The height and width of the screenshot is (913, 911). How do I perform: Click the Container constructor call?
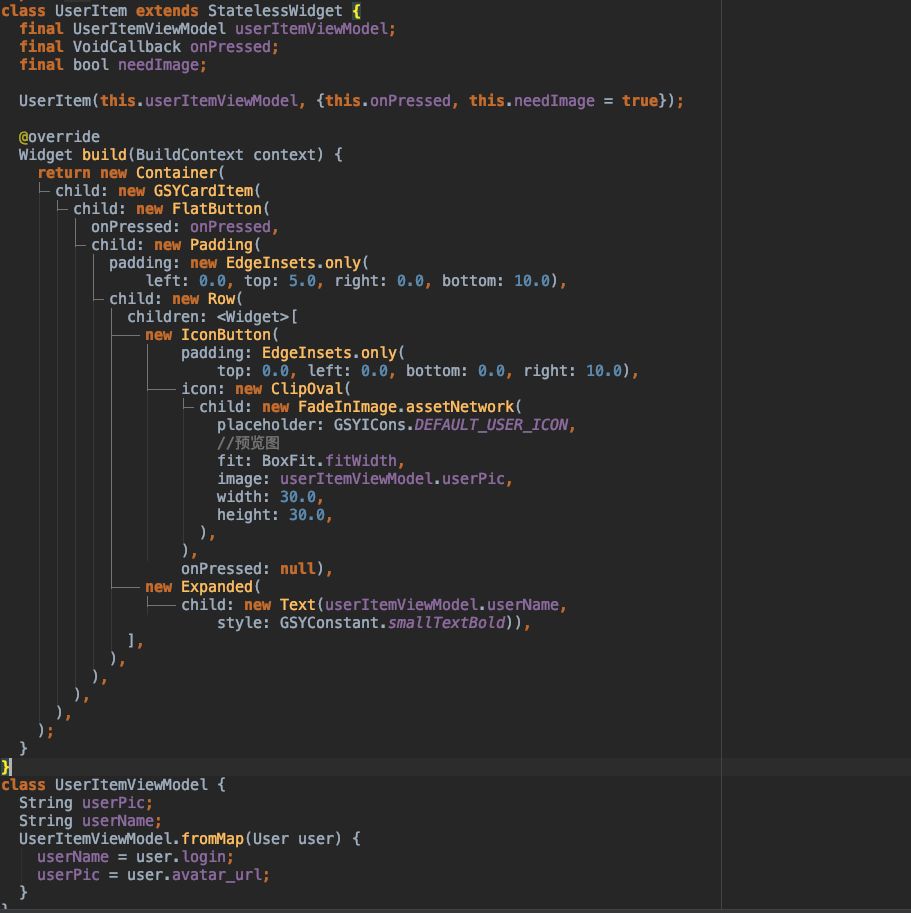176,172
